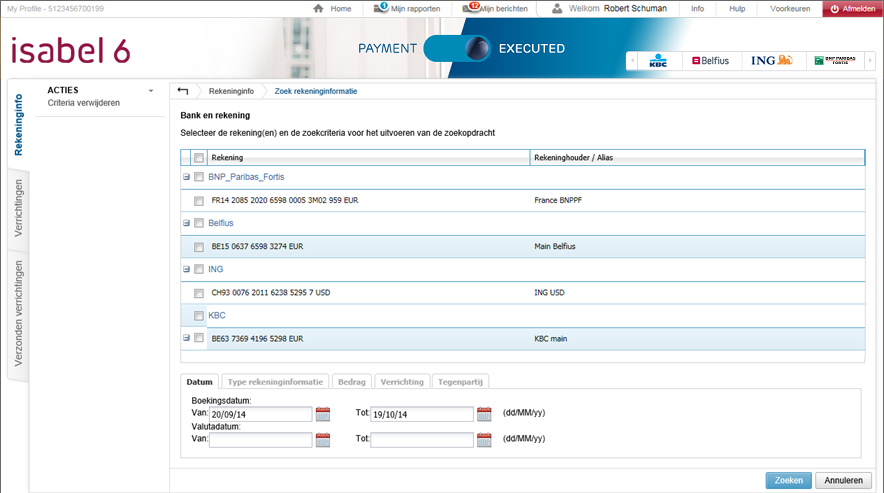This screenshot has width=884, height=493.
Task: Tick the BNP_Paribas_Fortis group checkbox
Action: pyautogui.click(x=199, y=177)
